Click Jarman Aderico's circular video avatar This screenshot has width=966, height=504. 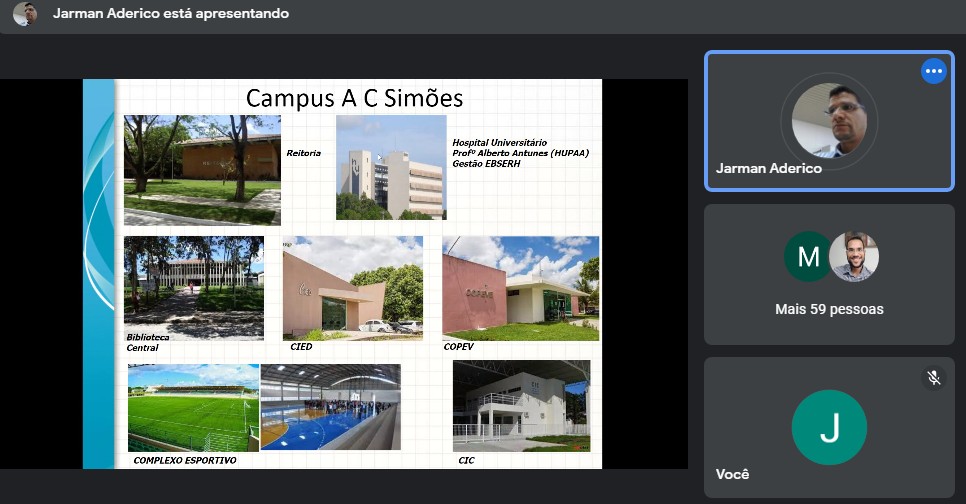click(829, 121)
